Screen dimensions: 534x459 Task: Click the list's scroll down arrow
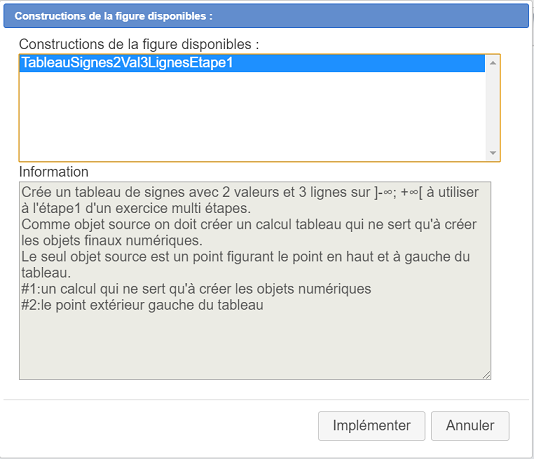click(492, 153)
